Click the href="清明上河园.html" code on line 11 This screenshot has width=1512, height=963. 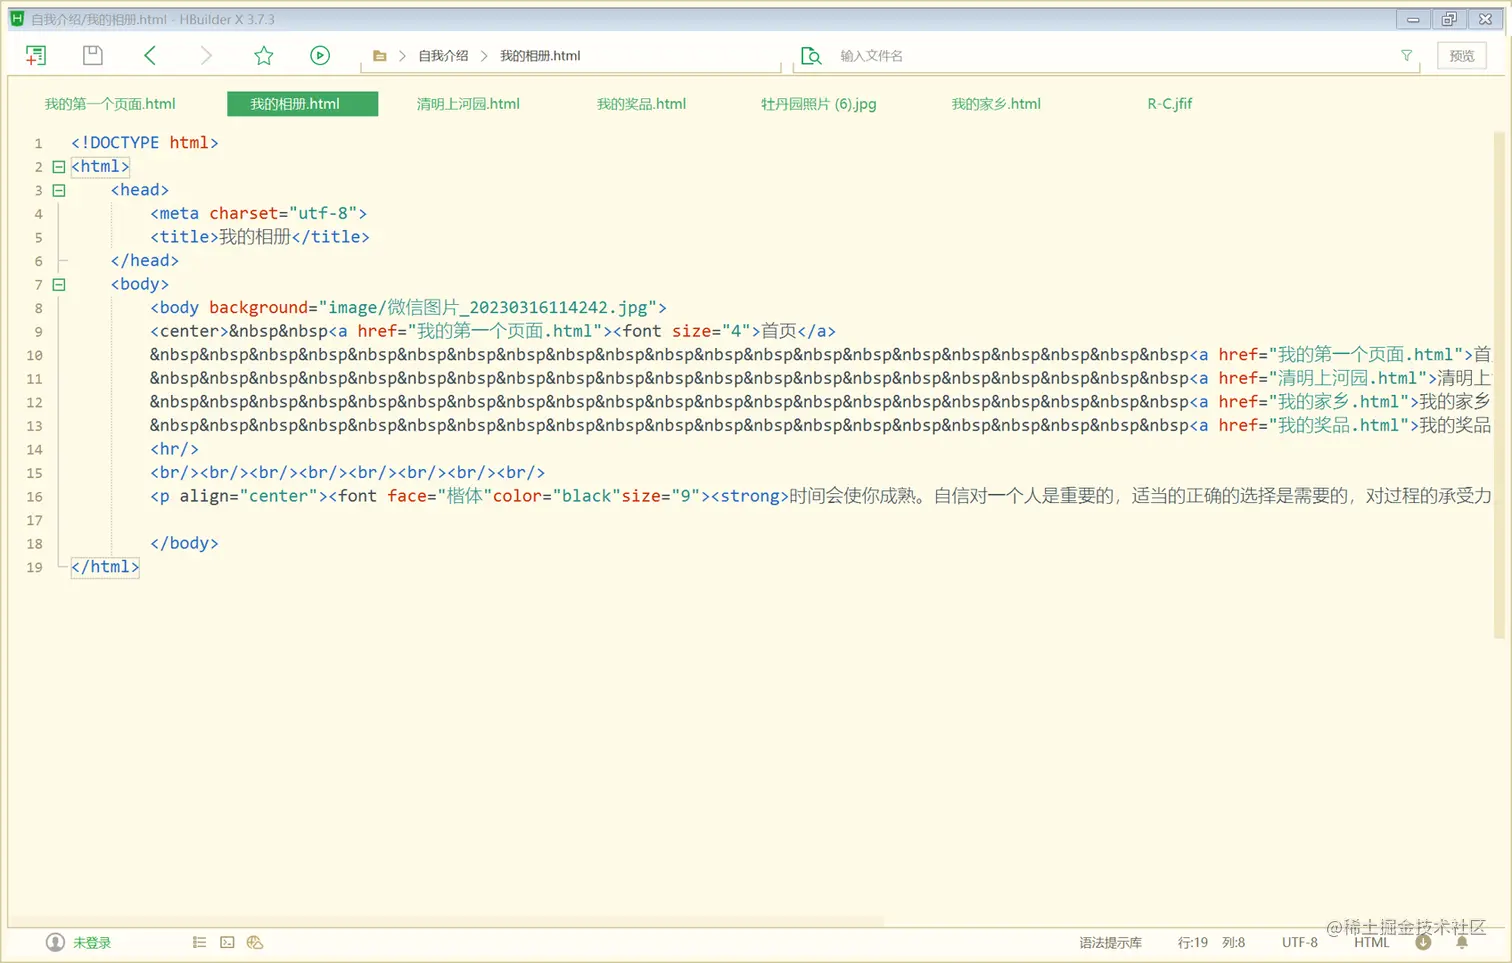click(1323, 378)
